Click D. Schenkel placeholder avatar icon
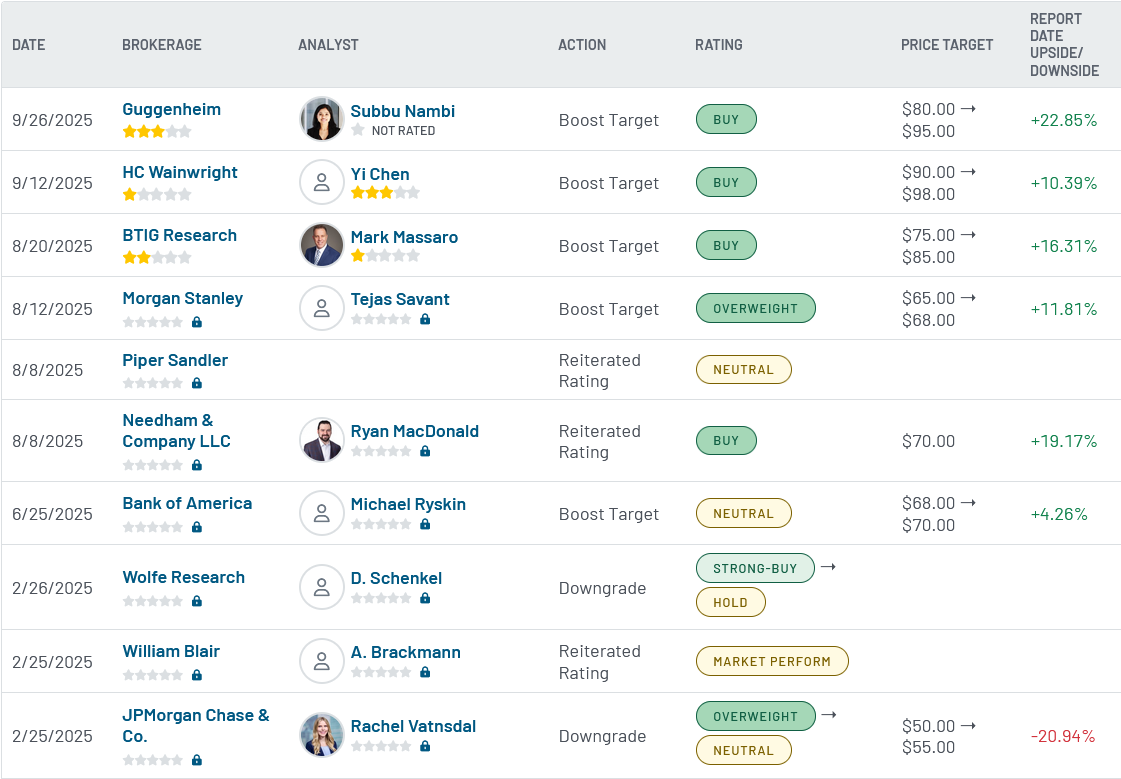The width and height of the screenshot is (1121, 779). tap(322, 587)
